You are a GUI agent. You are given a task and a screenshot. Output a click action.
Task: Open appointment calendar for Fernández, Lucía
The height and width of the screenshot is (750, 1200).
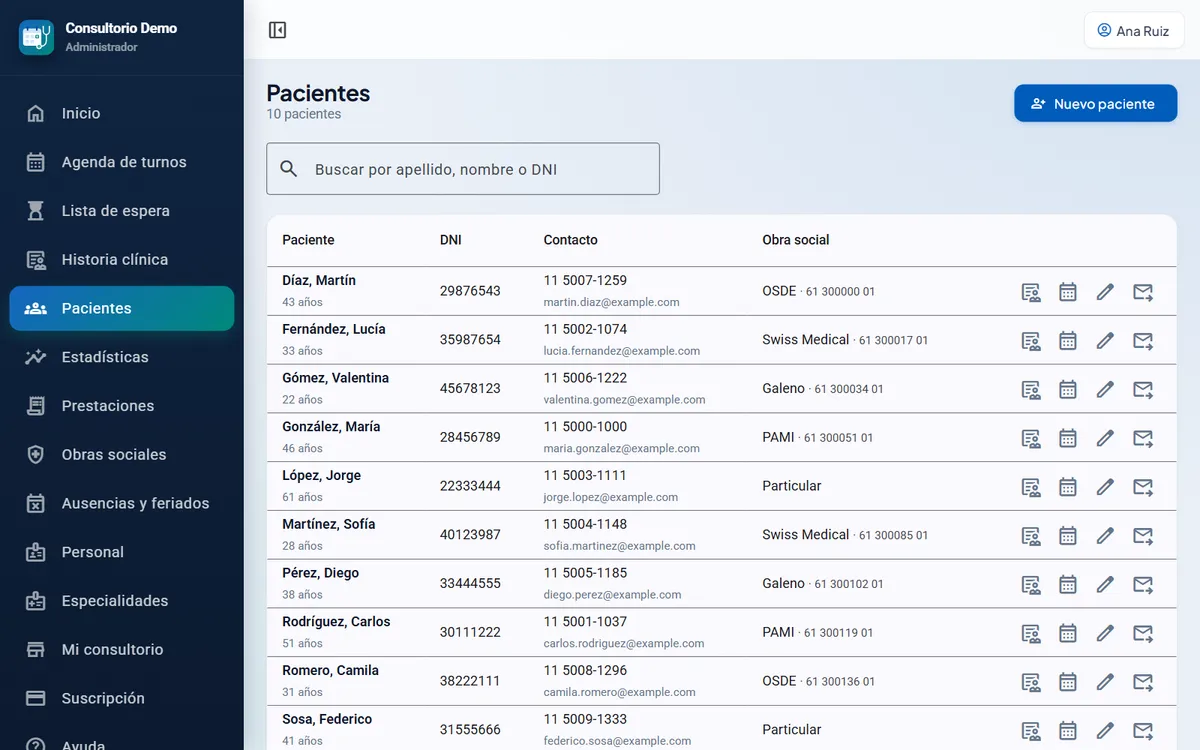coord(1068,341)
